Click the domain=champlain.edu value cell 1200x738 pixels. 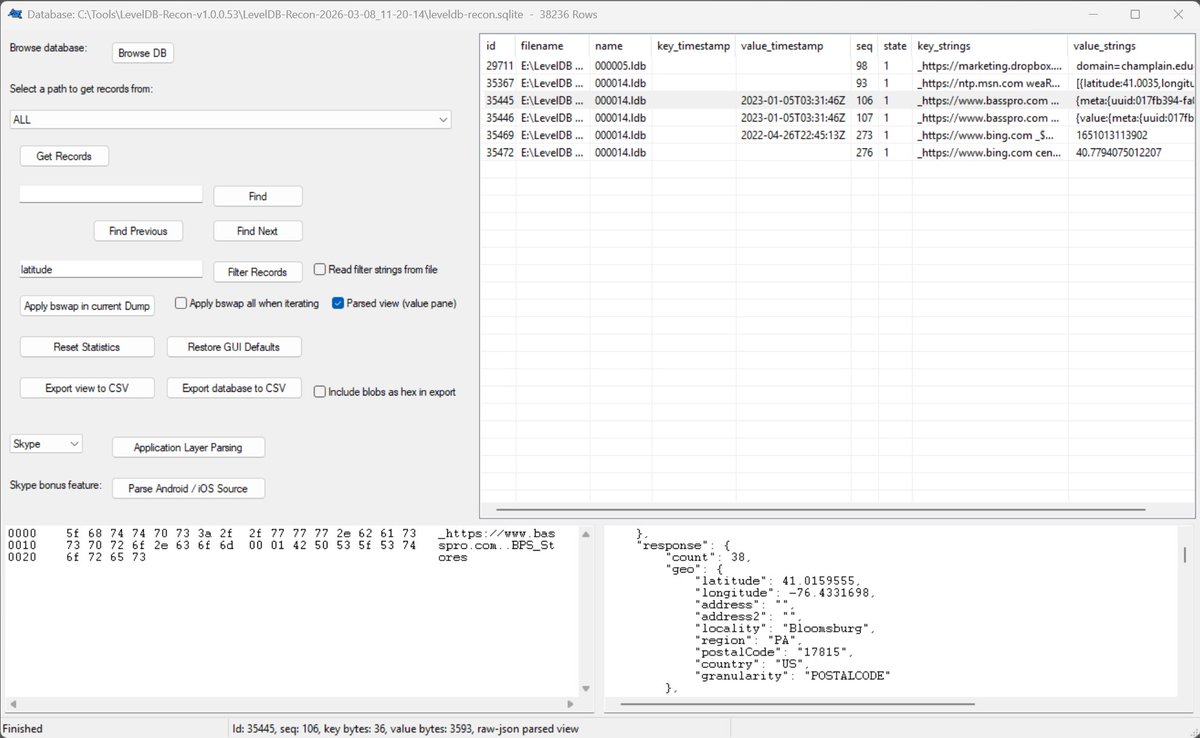(1132, 65)
